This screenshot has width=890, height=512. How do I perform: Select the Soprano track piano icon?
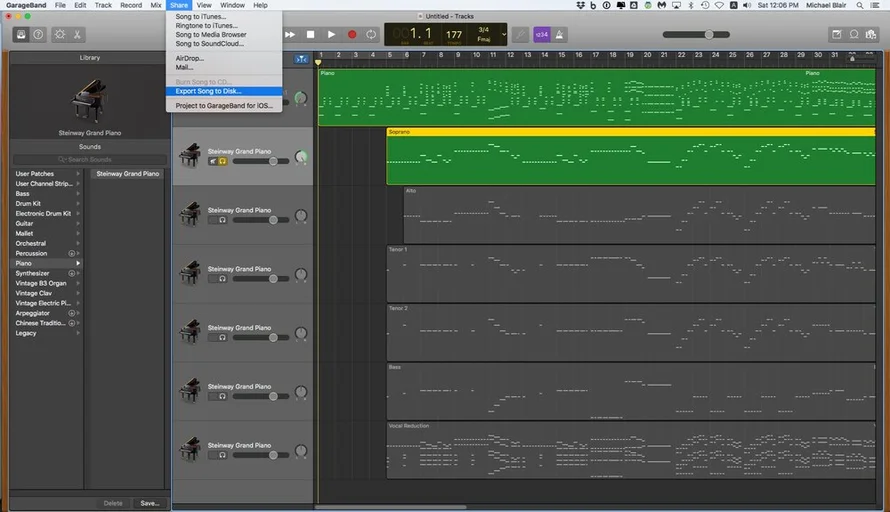(190, 156)
